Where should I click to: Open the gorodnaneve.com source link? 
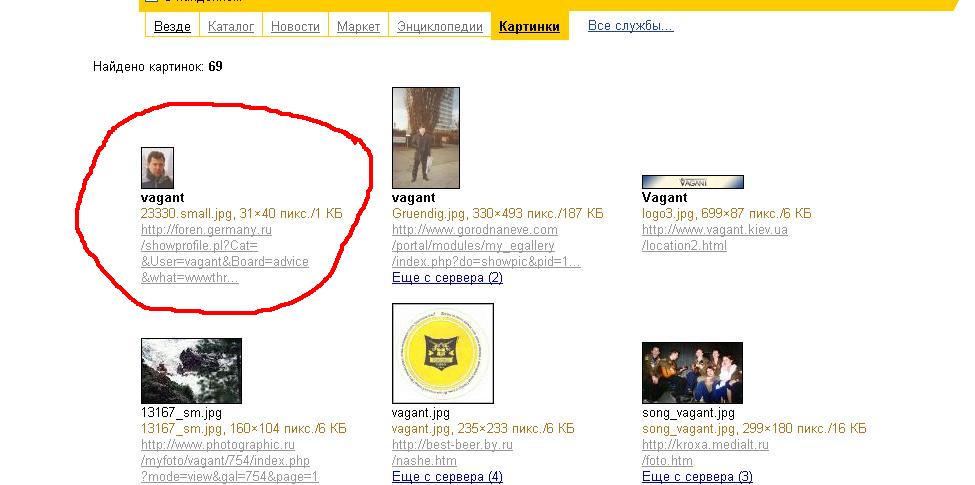coord(474,230)
